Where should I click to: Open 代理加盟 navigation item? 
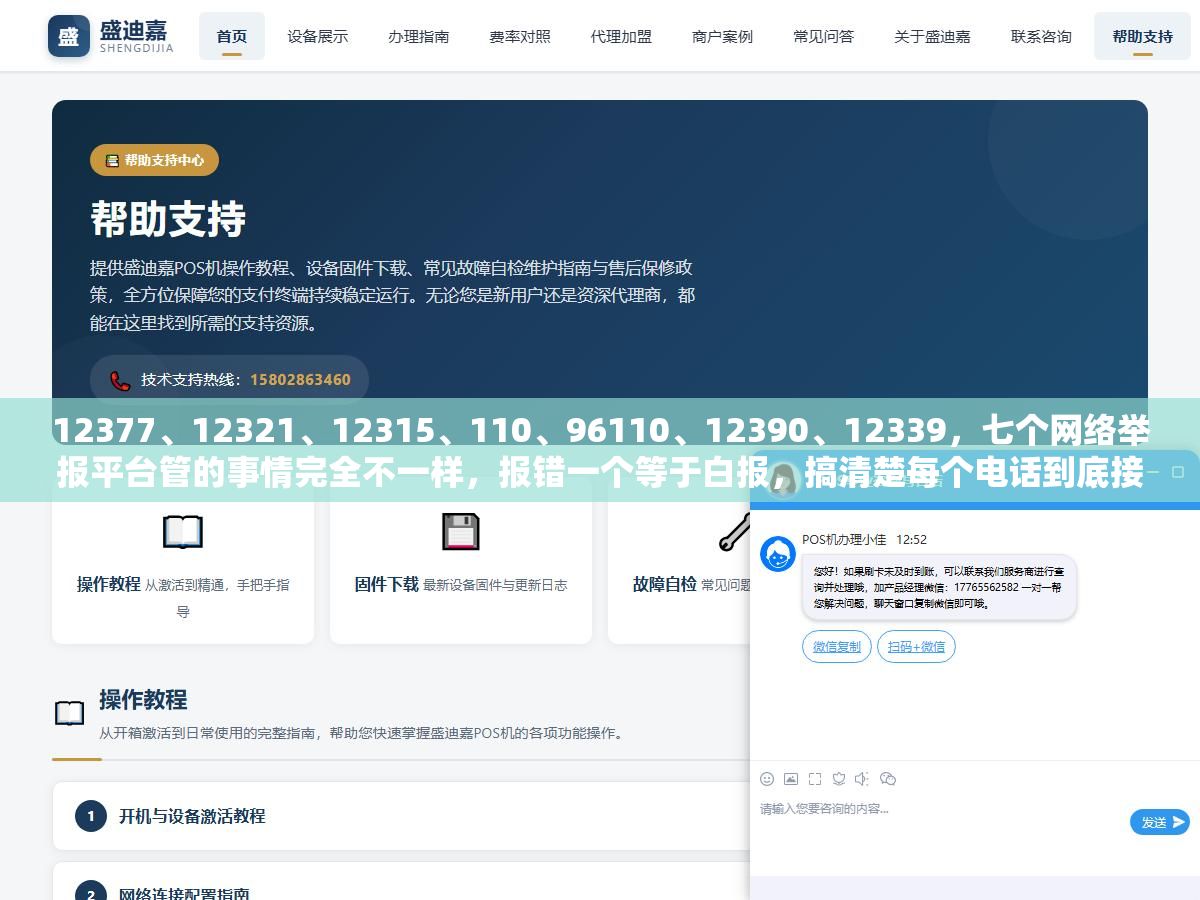pyautogui.click(x=621, y=36)
